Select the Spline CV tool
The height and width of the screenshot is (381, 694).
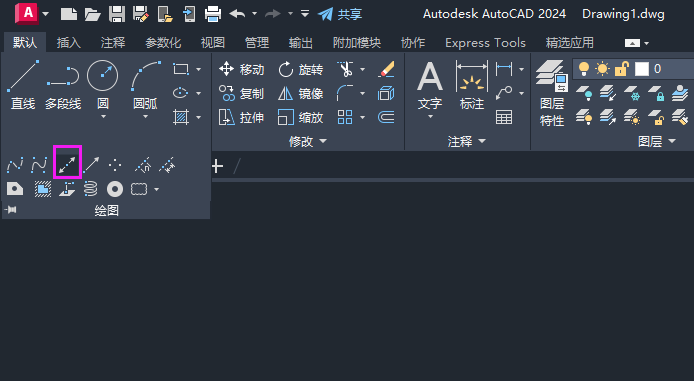[x=39, y=165]
